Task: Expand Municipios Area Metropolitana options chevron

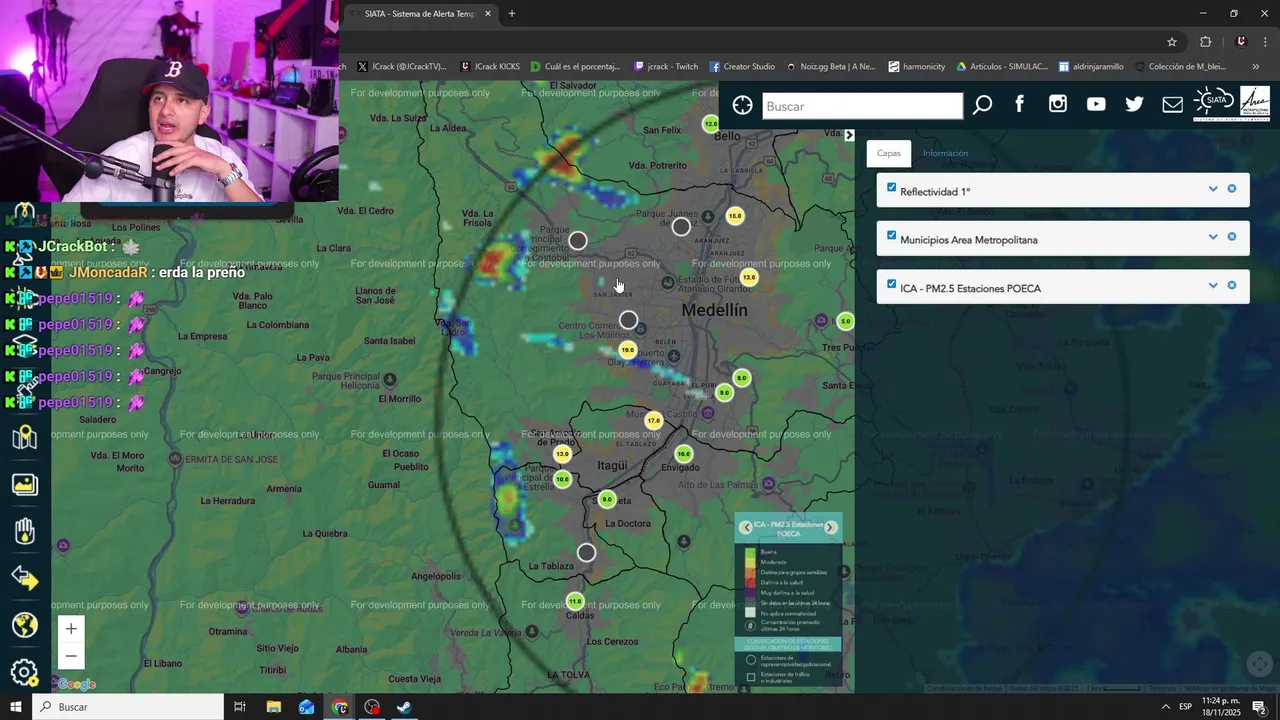Action: (1213, 237)
